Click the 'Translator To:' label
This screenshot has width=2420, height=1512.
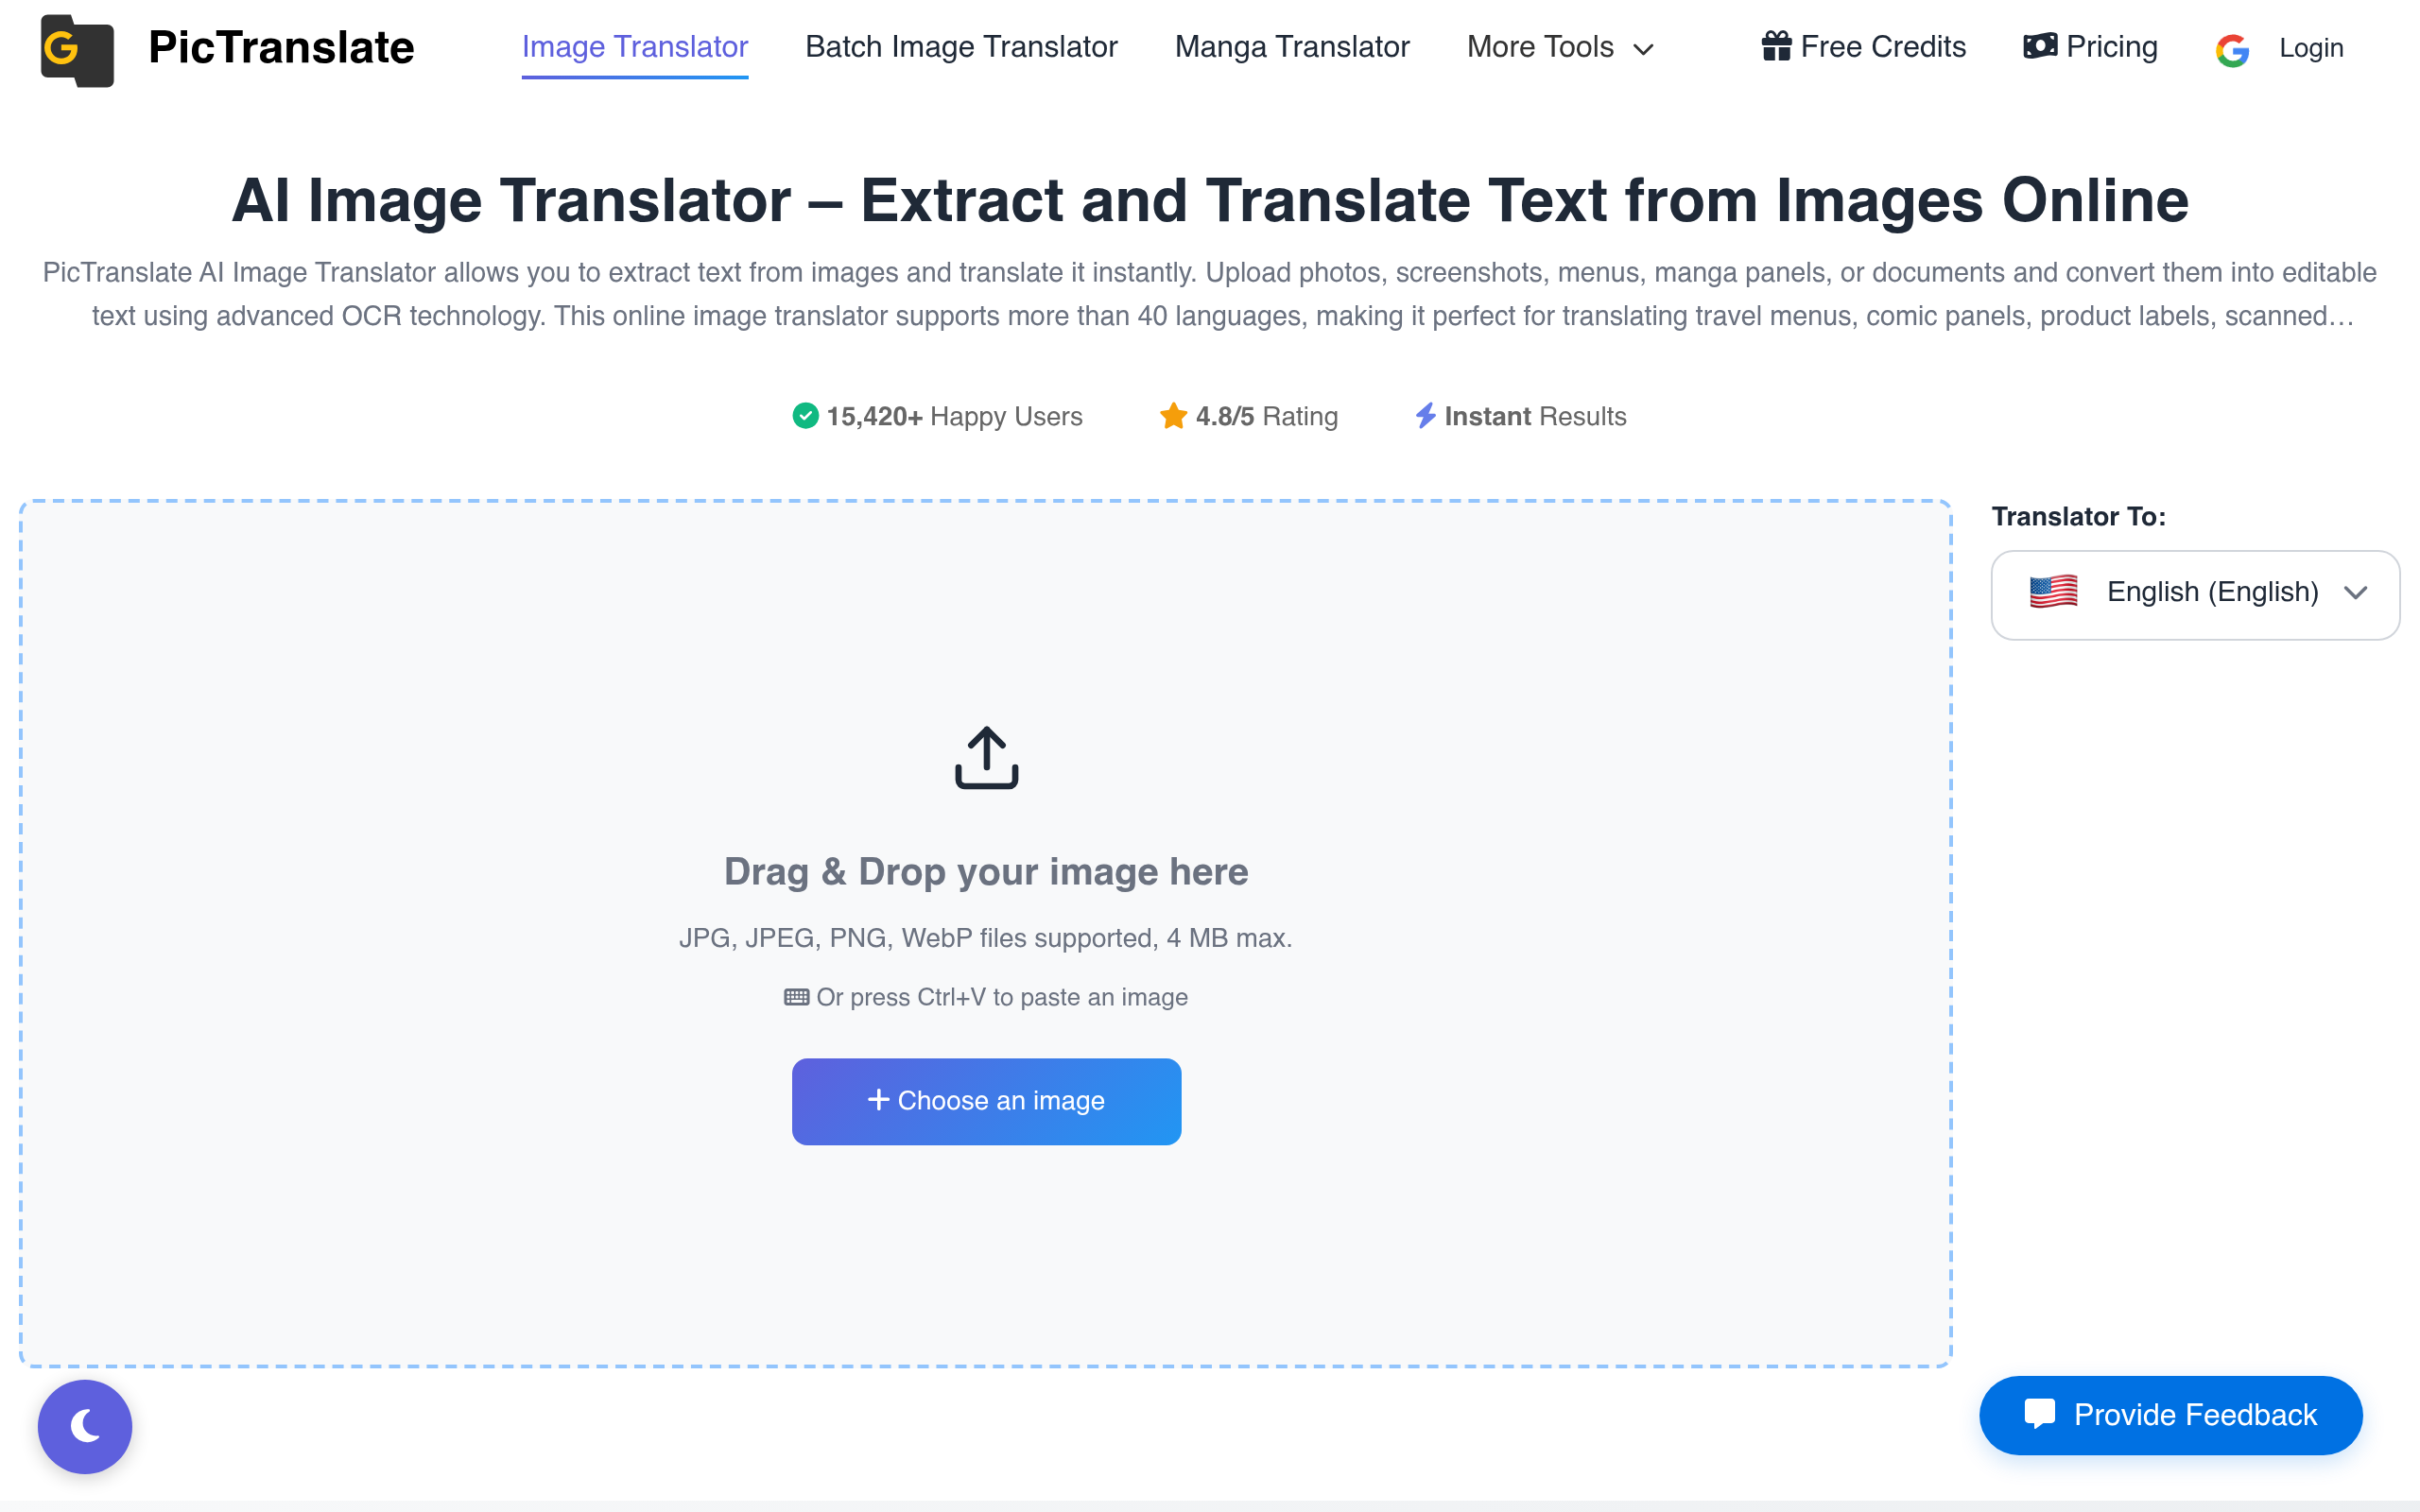tap(2078, 516)
